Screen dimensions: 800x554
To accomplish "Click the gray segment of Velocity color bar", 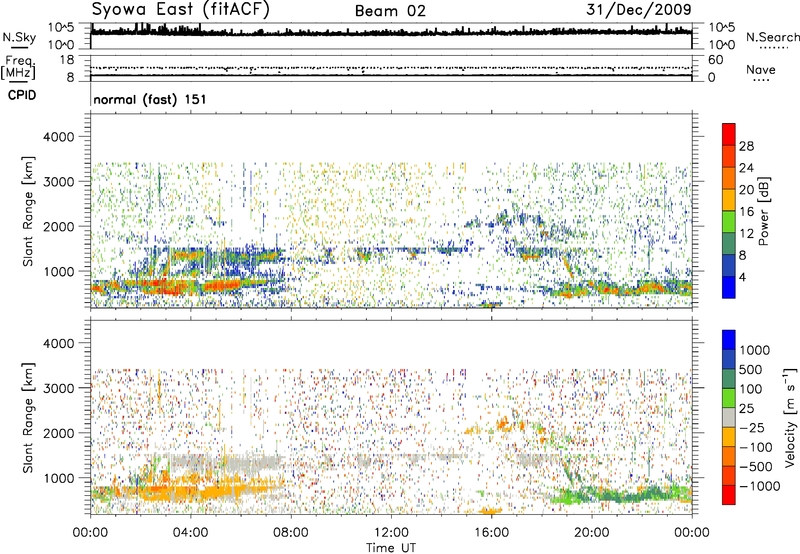I will 729,417.
